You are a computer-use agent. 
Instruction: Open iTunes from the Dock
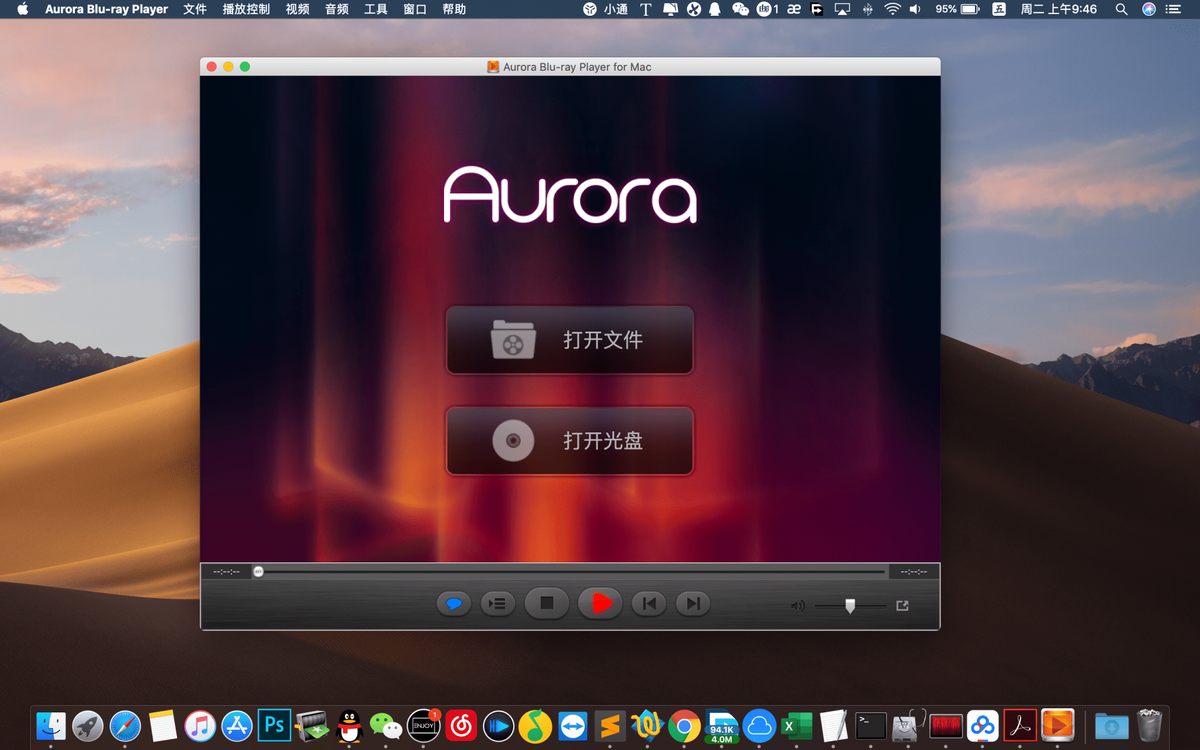click(x=200, y=724)
